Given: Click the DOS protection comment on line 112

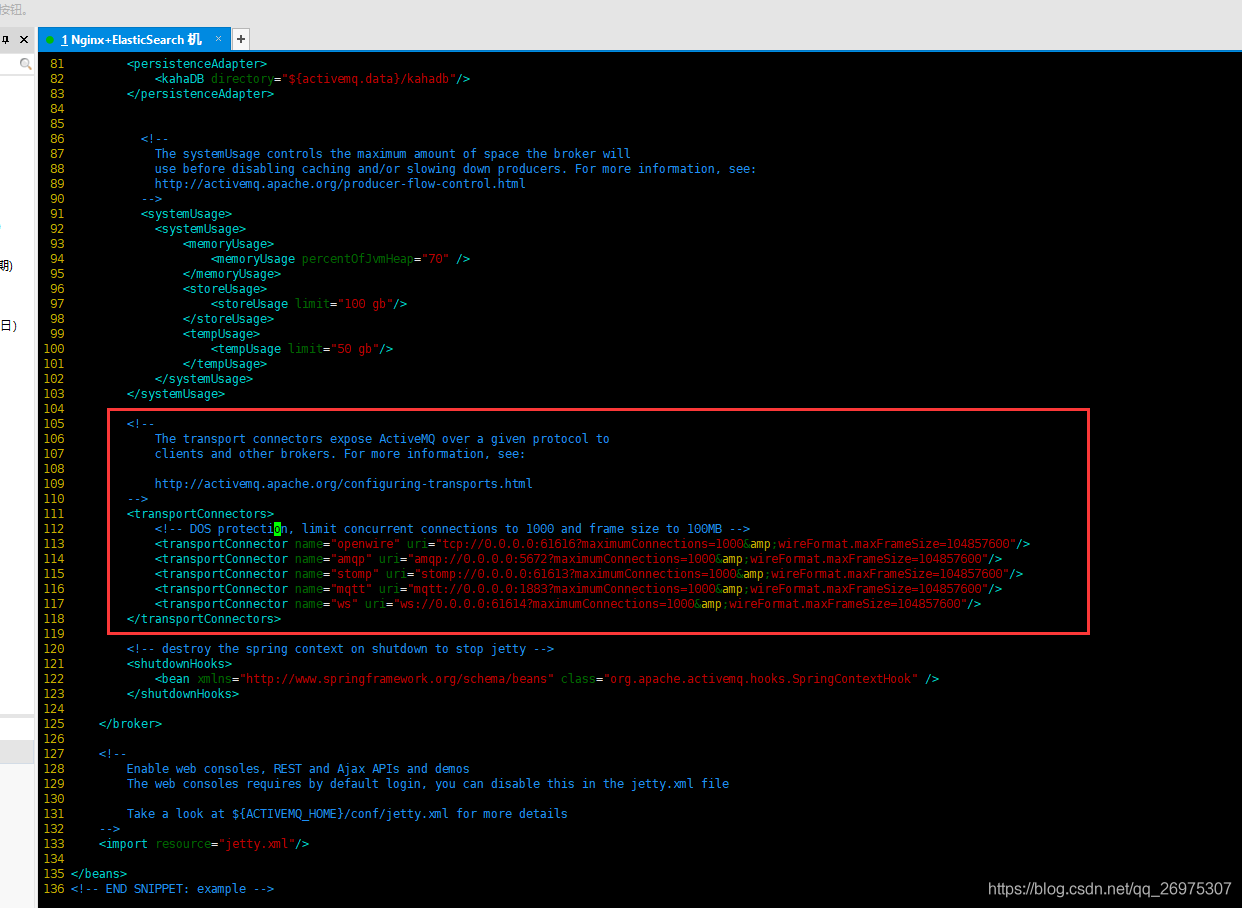Looking at the screenshot, I should [452, 529].
